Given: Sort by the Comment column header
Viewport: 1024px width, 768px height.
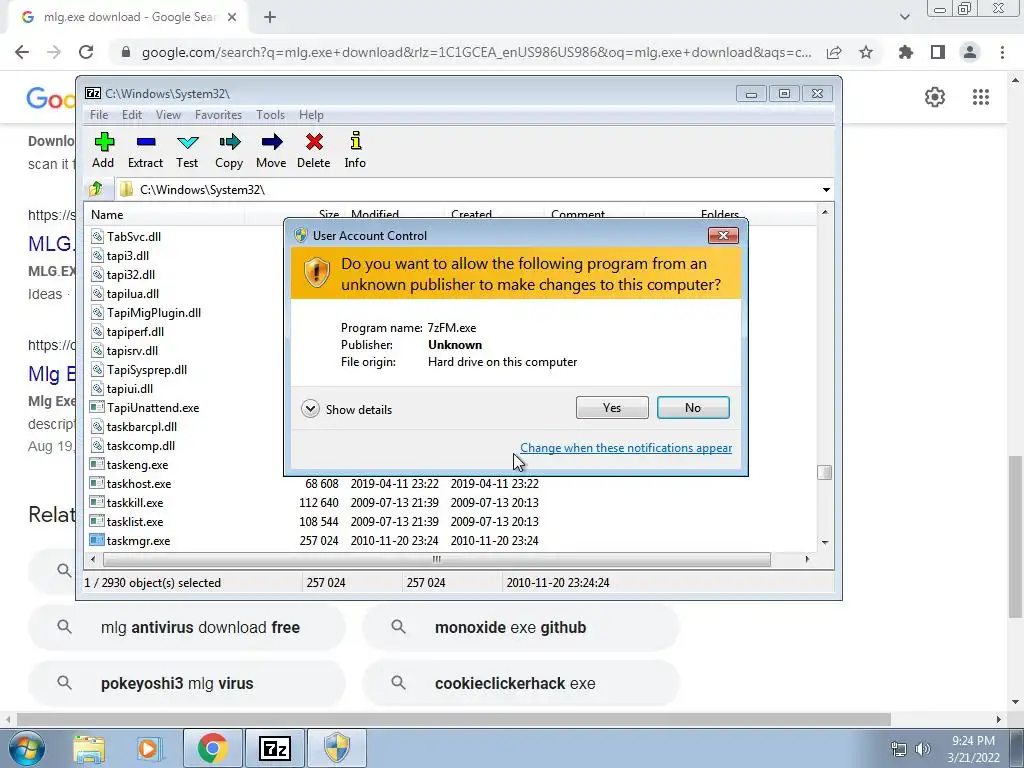Looking at the screenshot, I should coord(578,214).
